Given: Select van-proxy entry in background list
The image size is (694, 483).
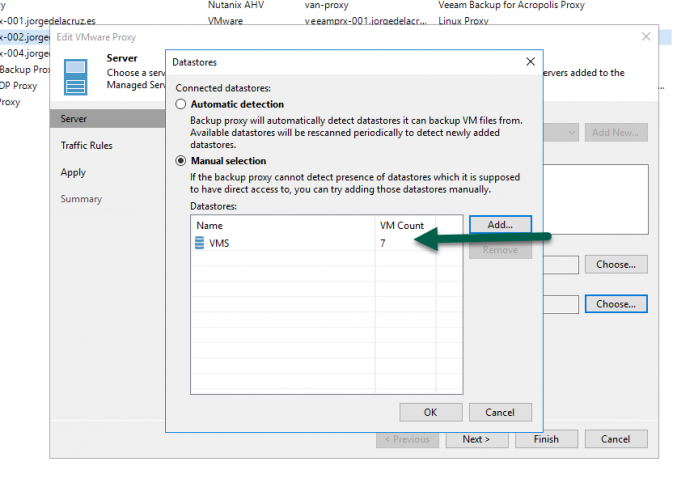Looking at the screenshot, I should click(327, 5).
